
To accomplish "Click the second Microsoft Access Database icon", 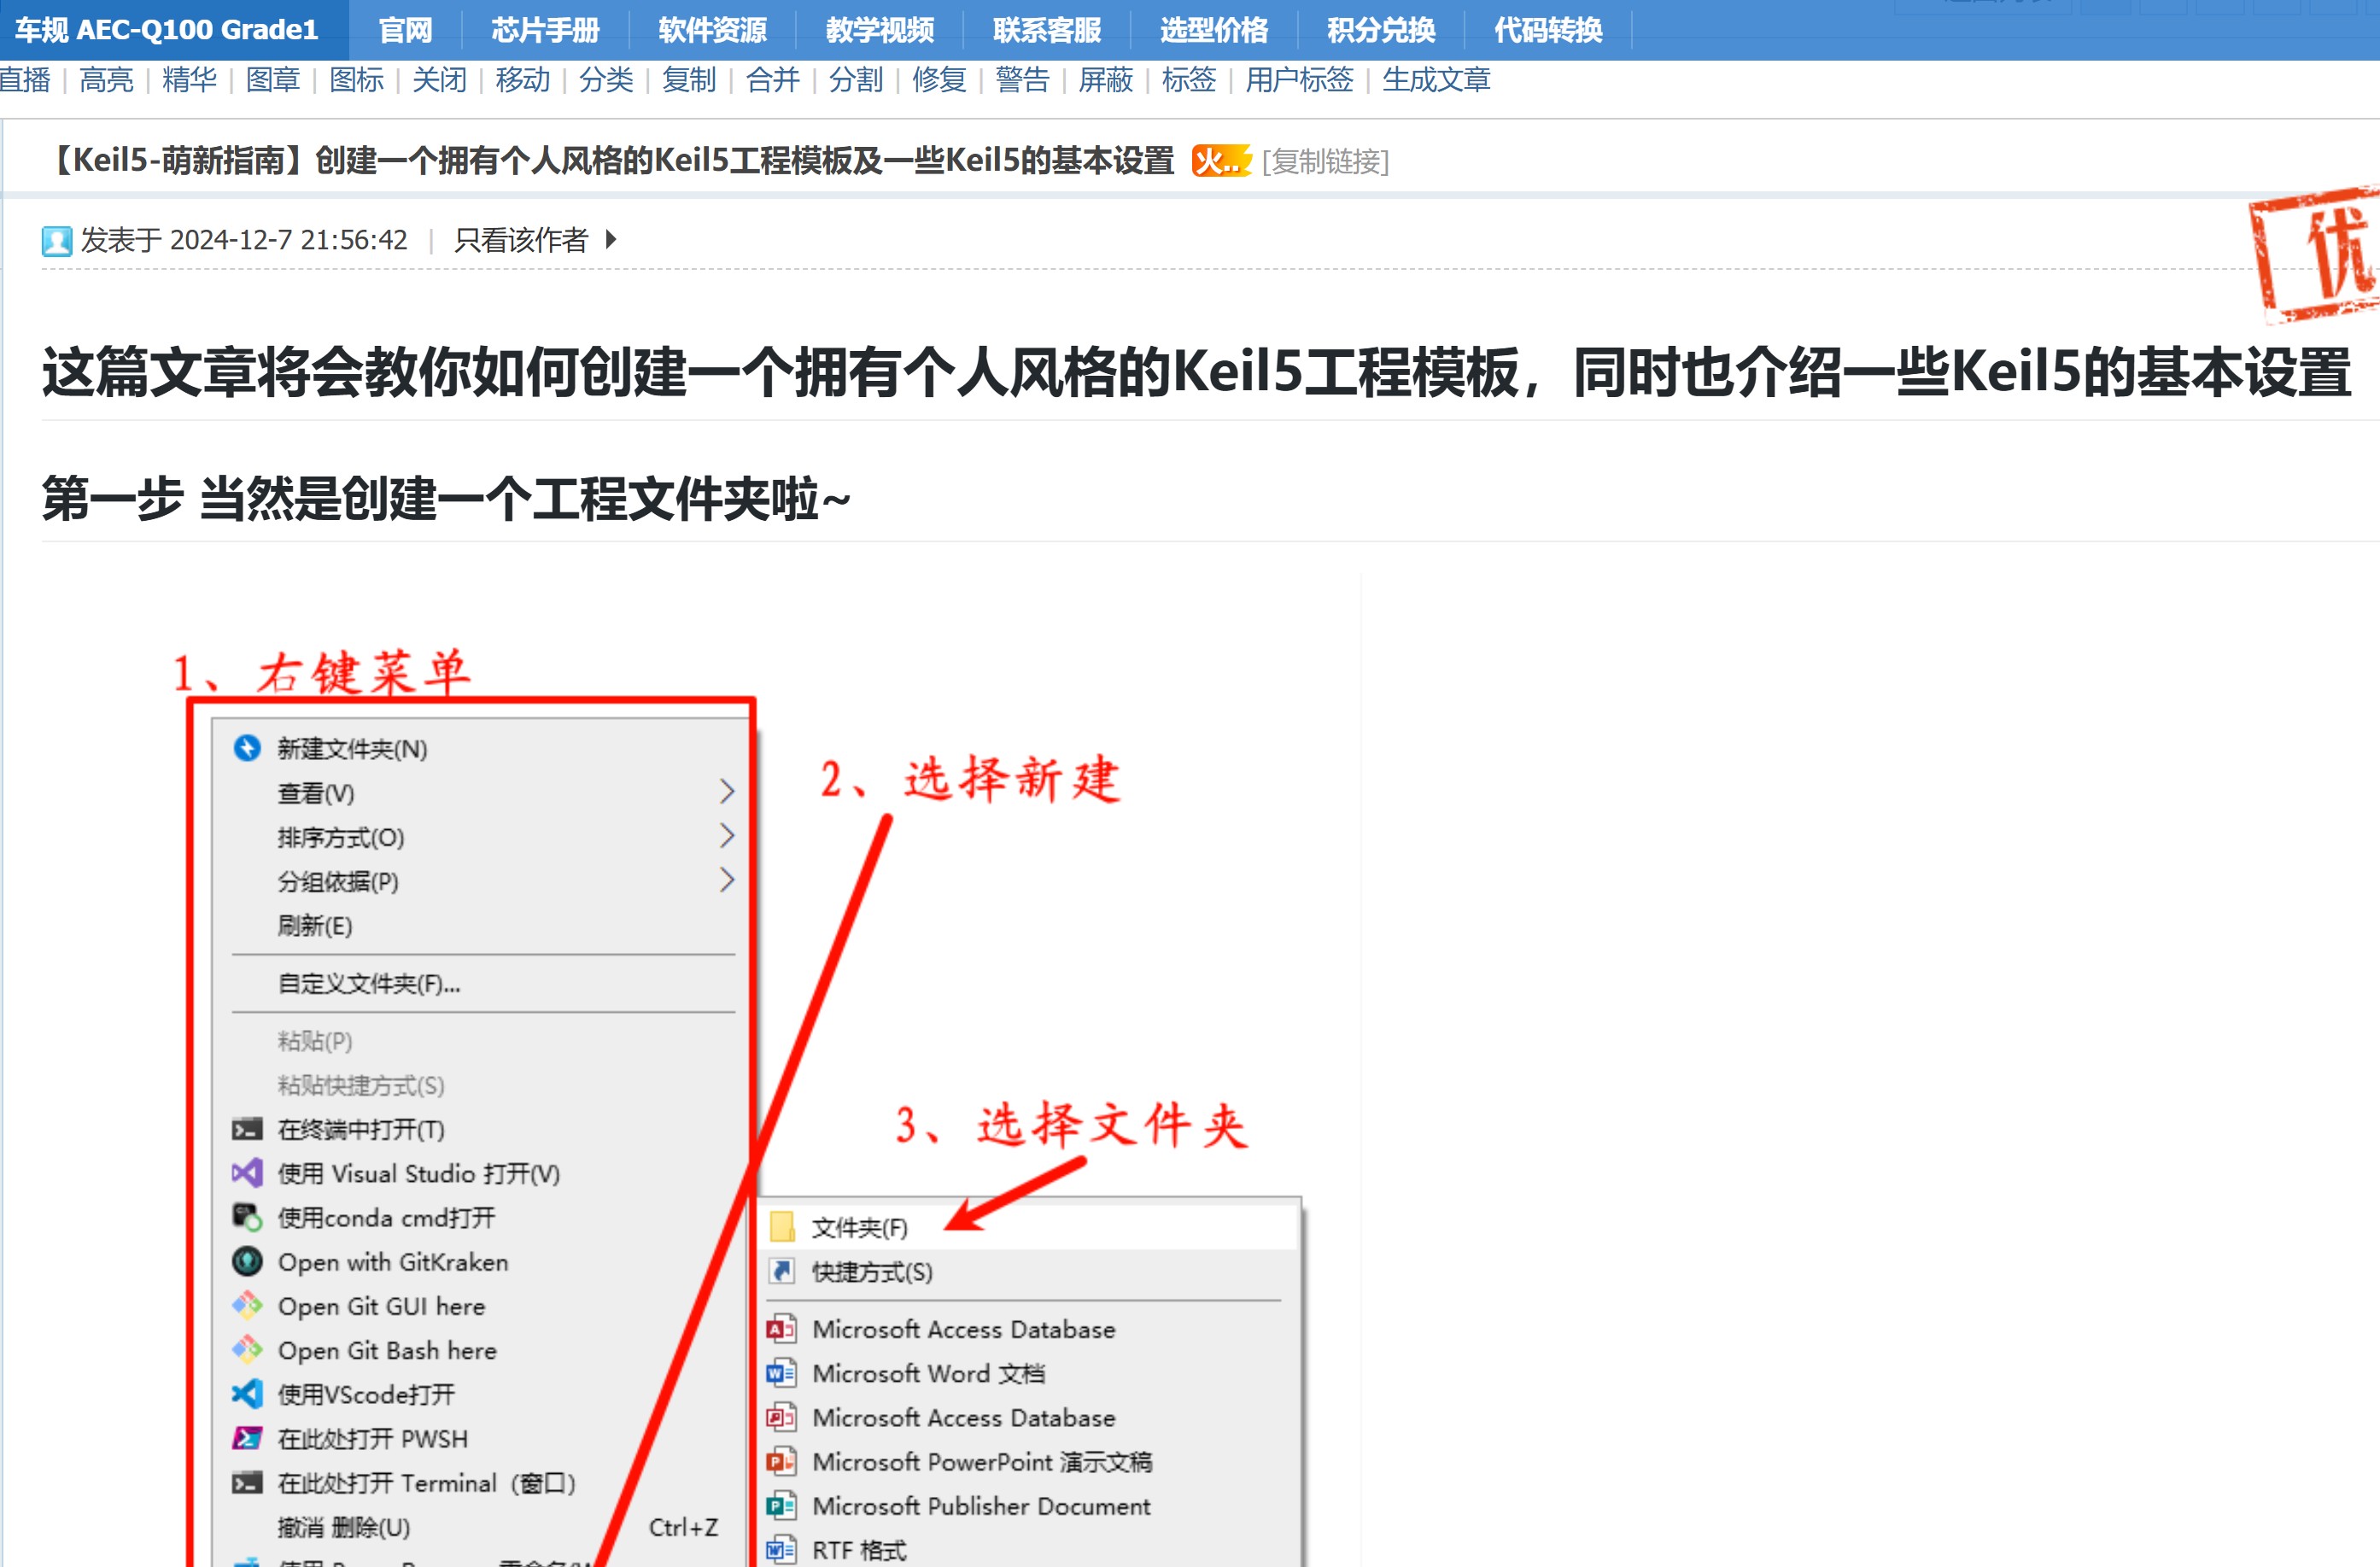I will click(x=781, y=1417).
